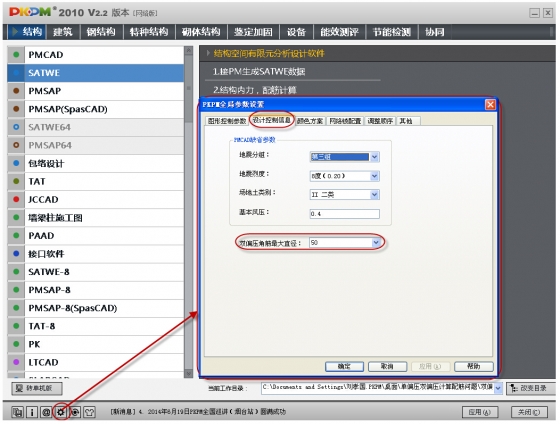Select the 能效测评 top menu tab
Screen dimensions: 560x424
(340, 32)
